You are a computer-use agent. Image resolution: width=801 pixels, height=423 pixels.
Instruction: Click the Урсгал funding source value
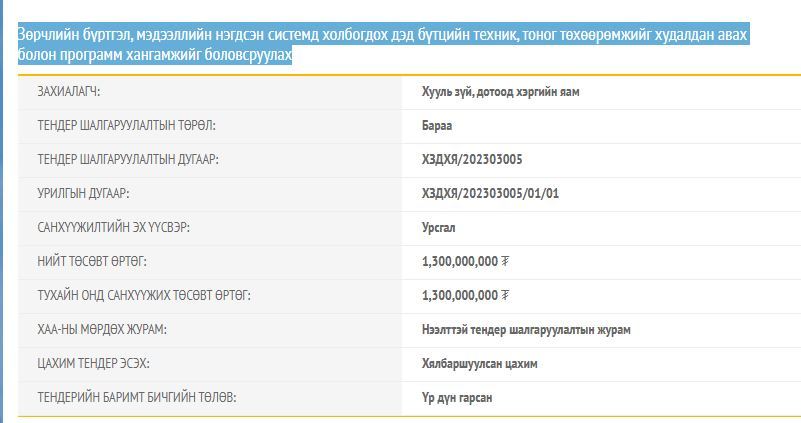tap(438, 228)
